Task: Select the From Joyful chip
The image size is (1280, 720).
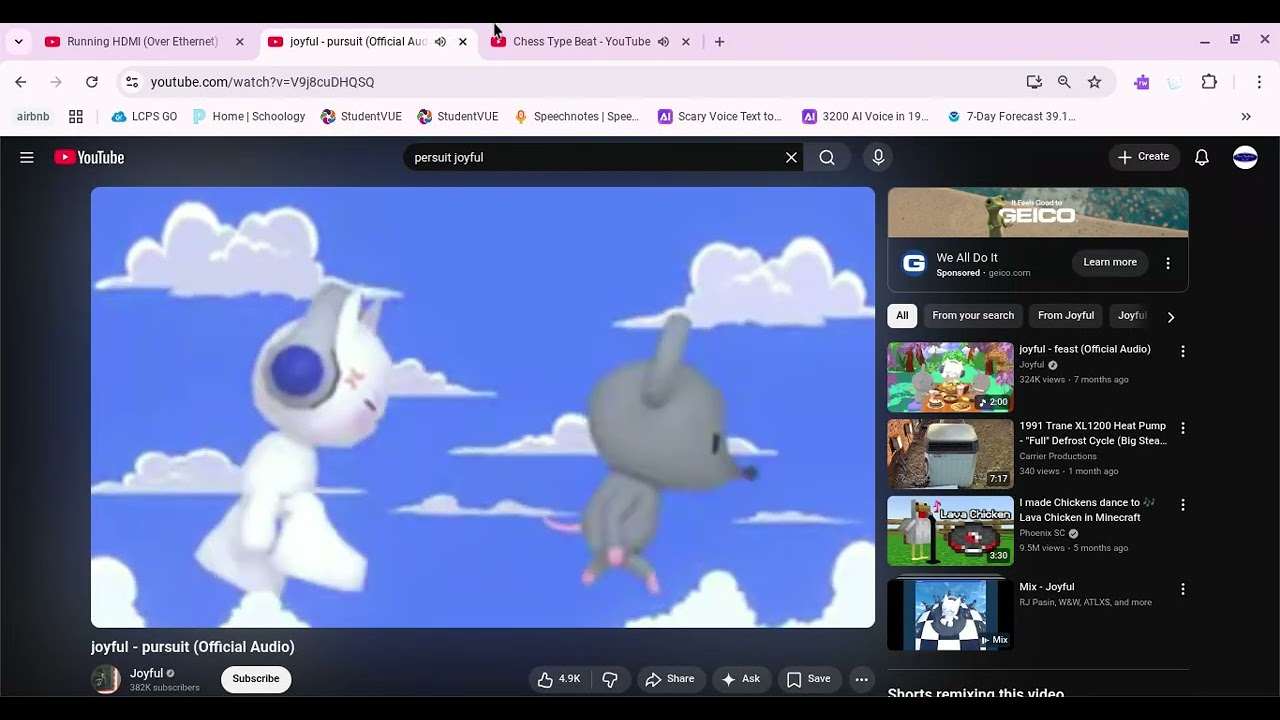Action: pyautogui.click(x=1066, y=316)
